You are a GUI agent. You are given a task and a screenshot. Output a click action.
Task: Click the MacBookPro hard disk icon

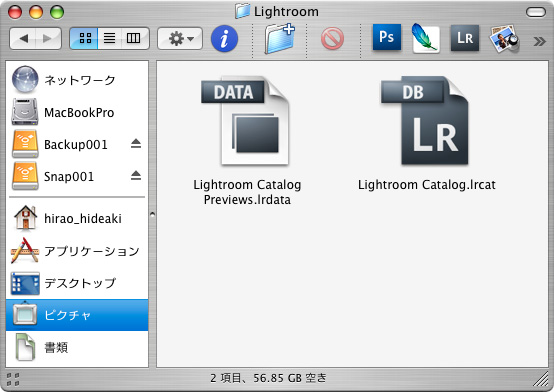pyautogui.click(x=25, y=112)
